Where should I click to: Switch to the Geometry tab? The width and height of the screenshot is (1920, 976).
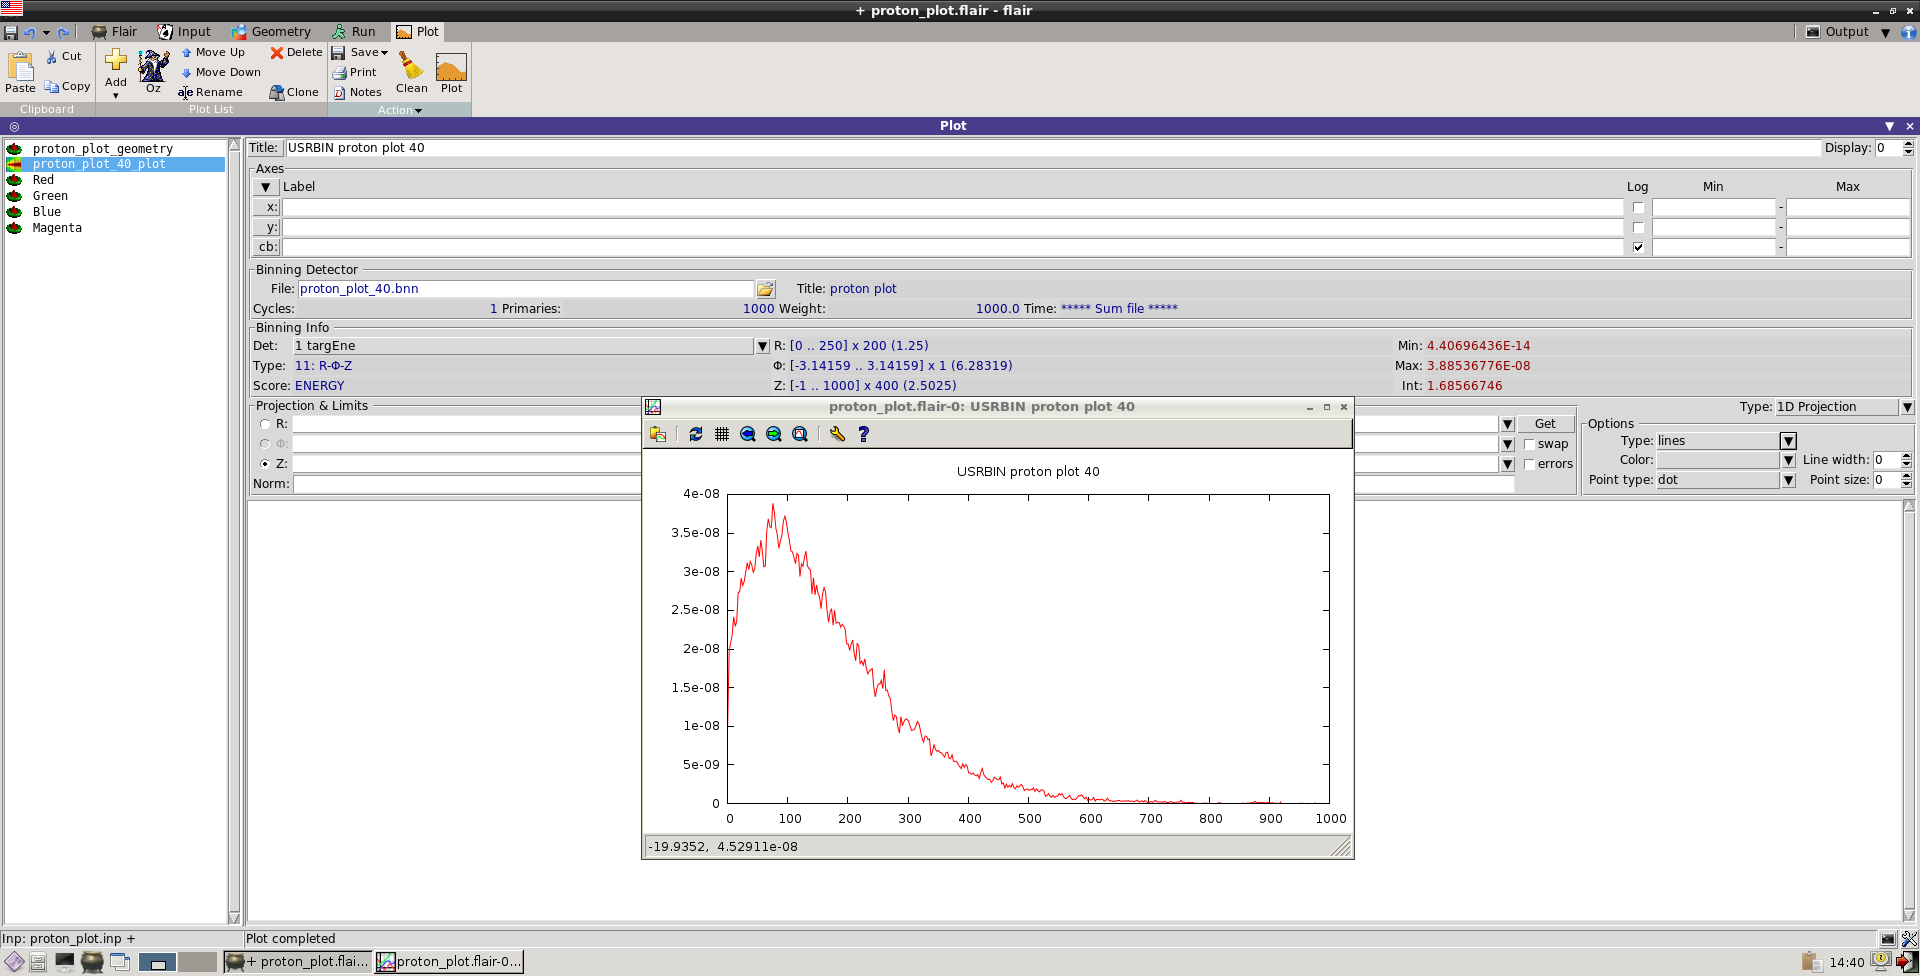pyautogui.click(x=271, y=32)
